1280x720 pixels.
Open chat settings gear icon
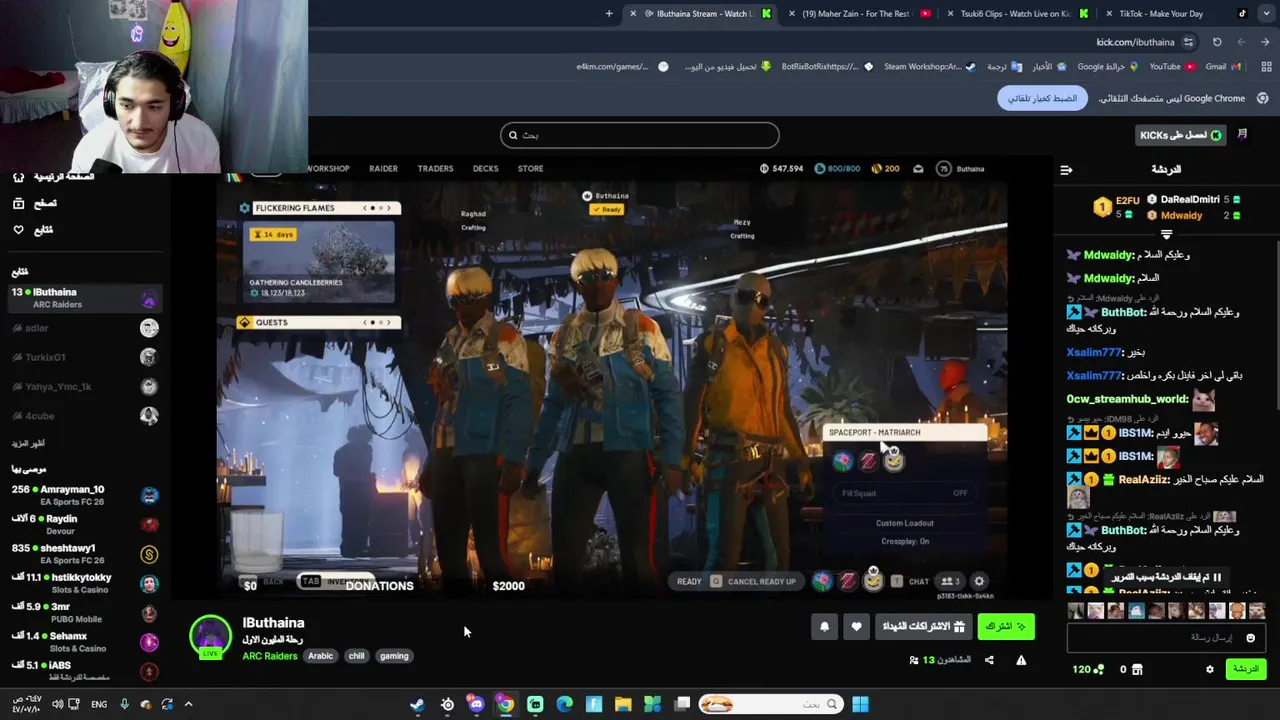1209,669
